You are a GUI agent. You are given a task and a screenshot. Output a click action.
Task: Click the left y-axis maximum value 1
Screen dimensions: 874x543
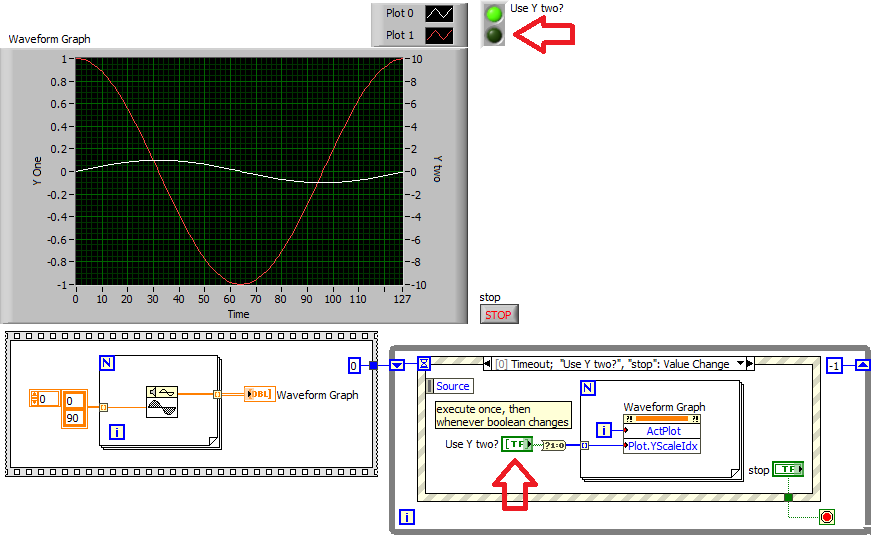click(64, 59)
